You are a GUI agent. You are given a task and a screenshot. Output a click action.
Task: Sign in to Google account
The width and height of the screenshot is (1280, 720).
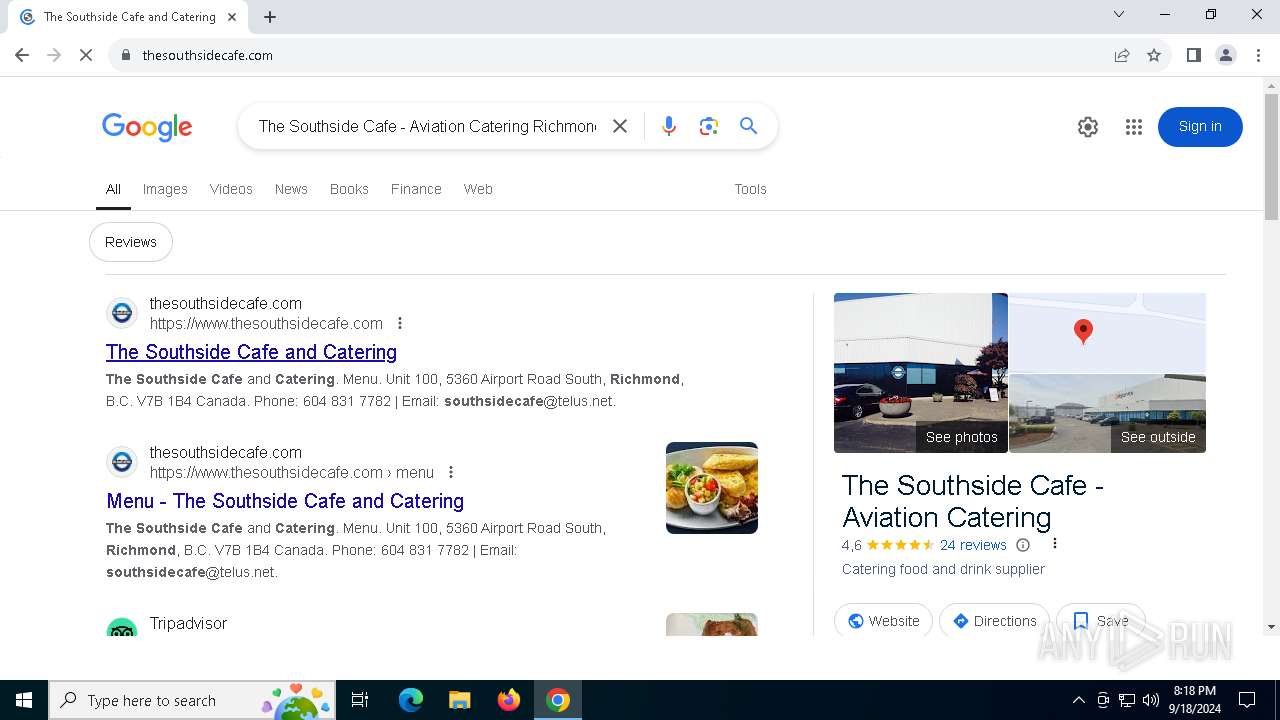coord(1200,127)
